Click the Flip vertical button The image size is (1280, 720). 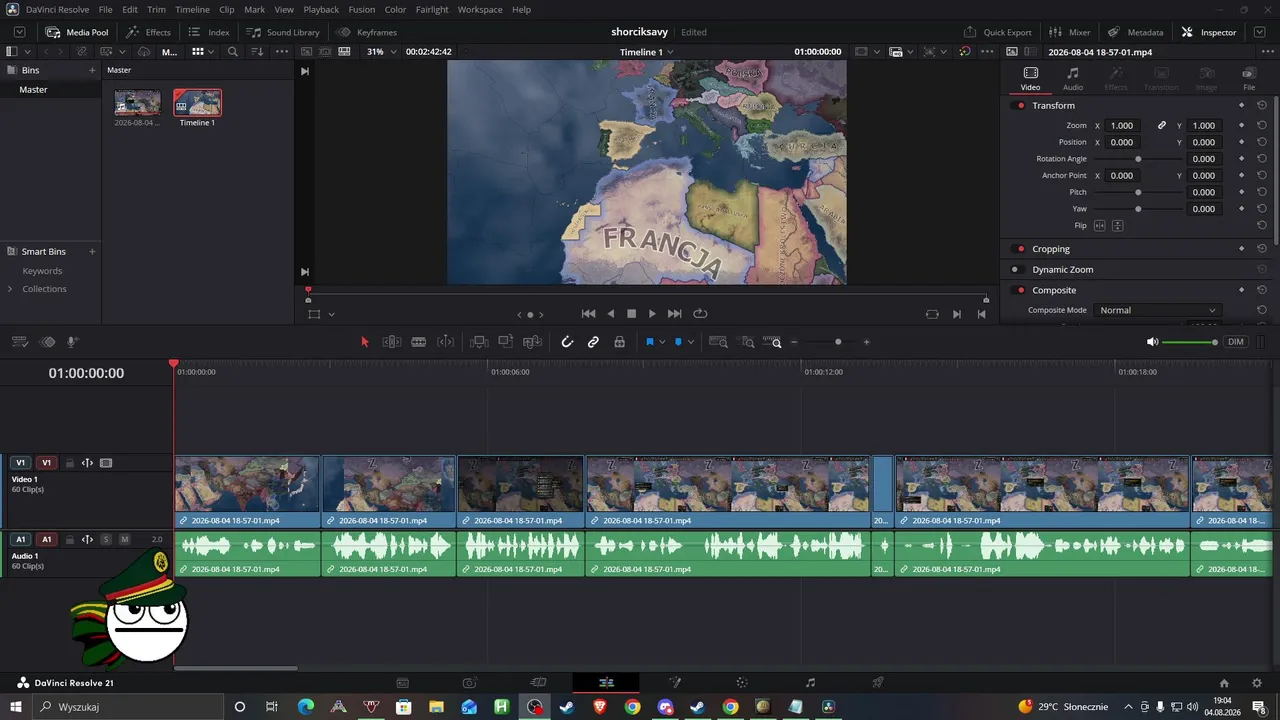(x=1118, y=226)
